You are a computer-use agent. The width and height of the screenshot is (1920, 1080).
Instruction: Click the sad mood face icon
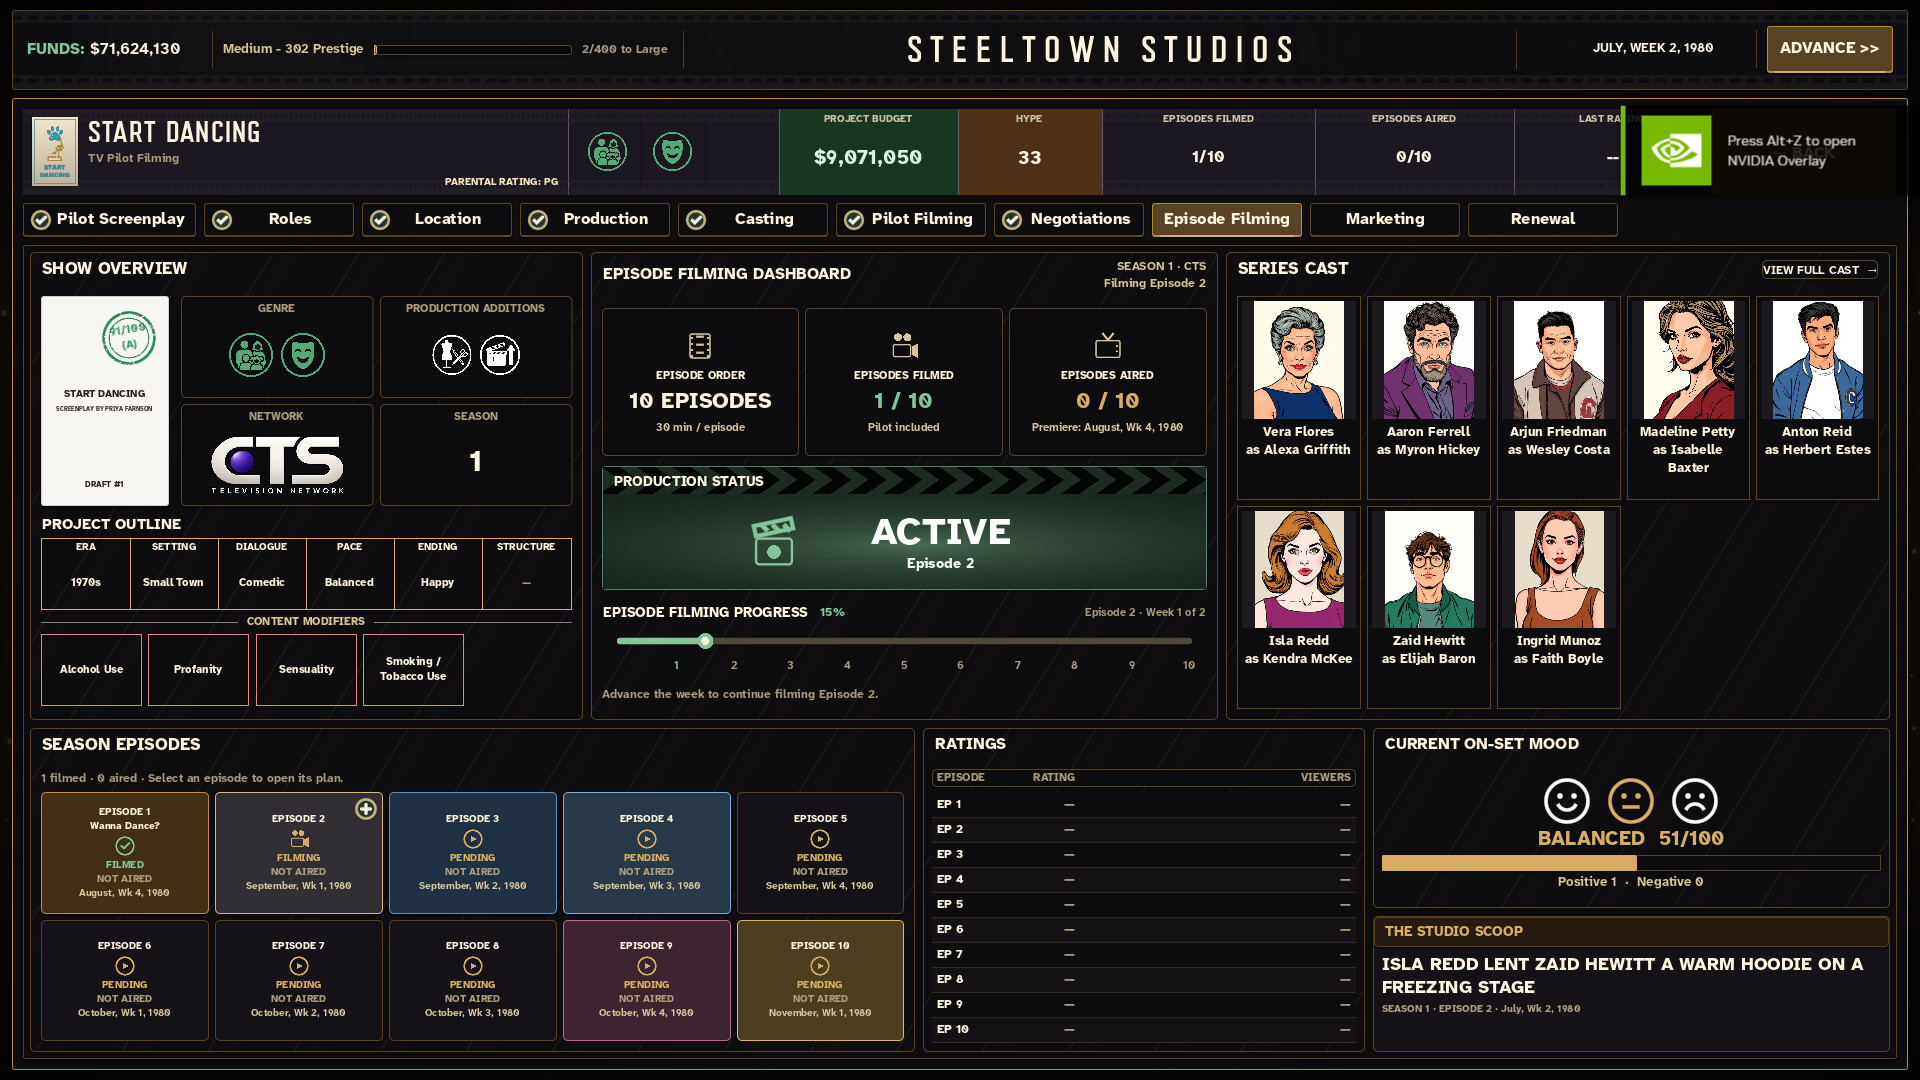click(x=1695, y=801)
